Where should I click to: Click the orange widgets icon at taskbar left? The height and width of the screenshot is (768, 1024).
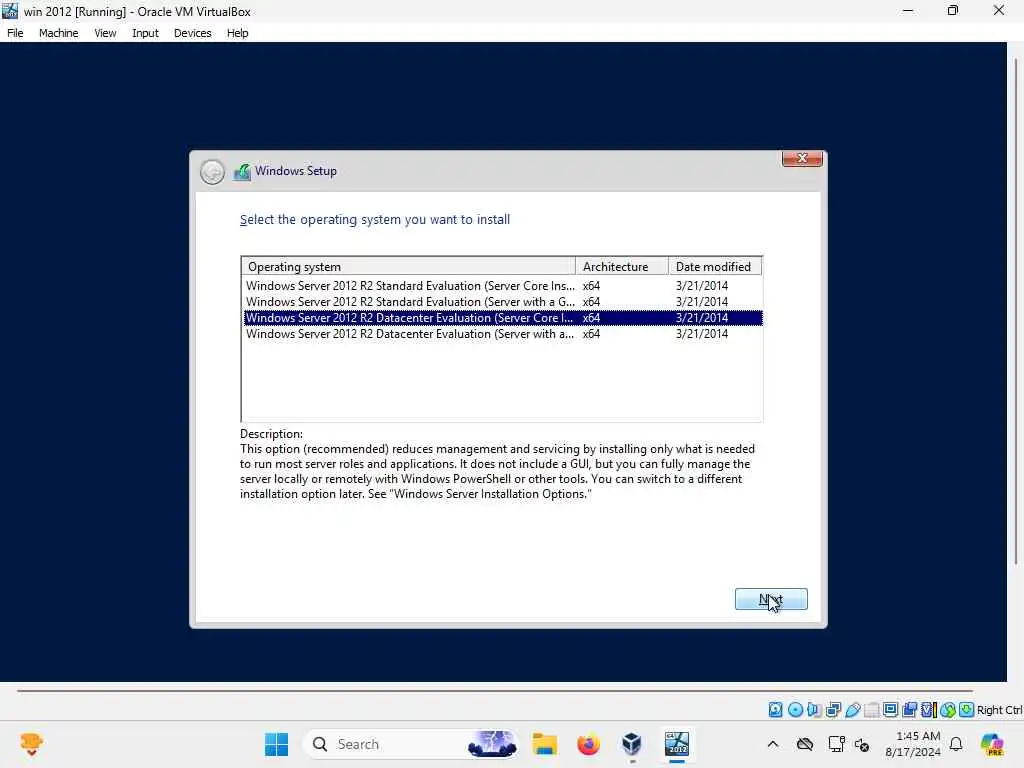click(31, 744)
